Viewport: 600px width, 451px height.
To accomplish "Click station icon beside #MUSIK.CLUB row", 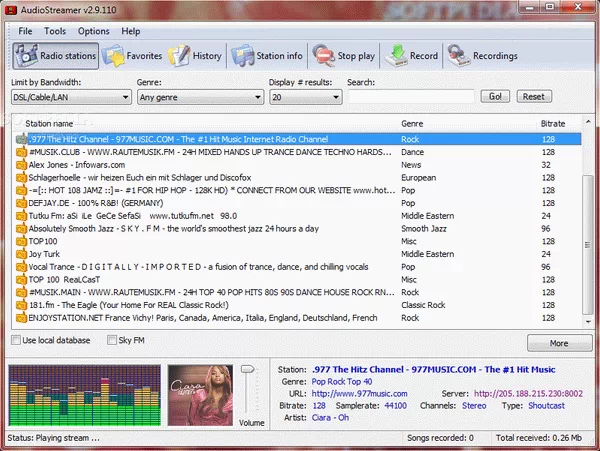I will pyautogui.click(x=21, y=152).
